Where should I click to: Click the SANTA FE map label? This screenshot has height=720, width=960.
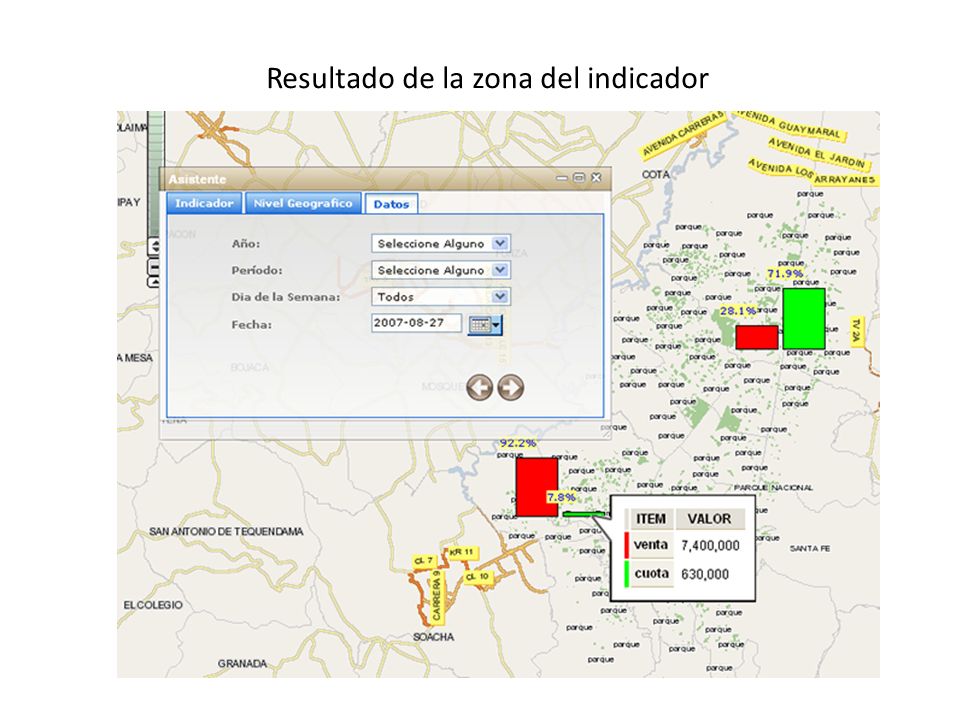[x=810, y=549]
